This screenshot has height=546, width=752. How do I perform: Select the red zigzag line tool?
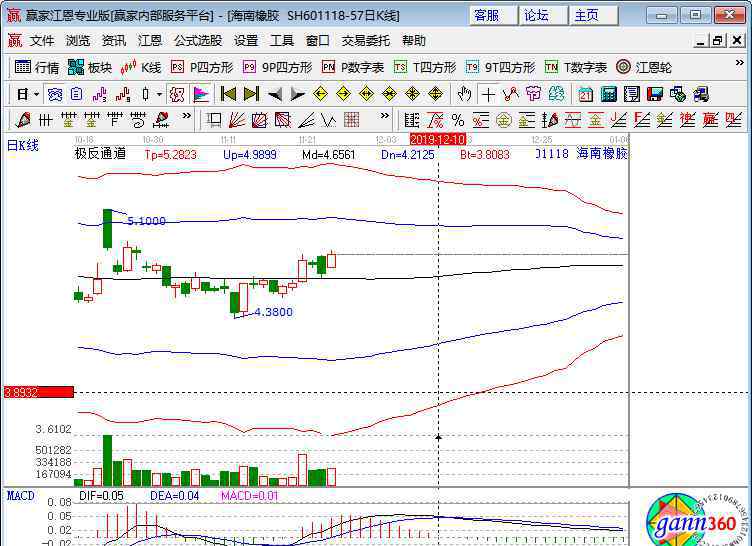(511, 94)
